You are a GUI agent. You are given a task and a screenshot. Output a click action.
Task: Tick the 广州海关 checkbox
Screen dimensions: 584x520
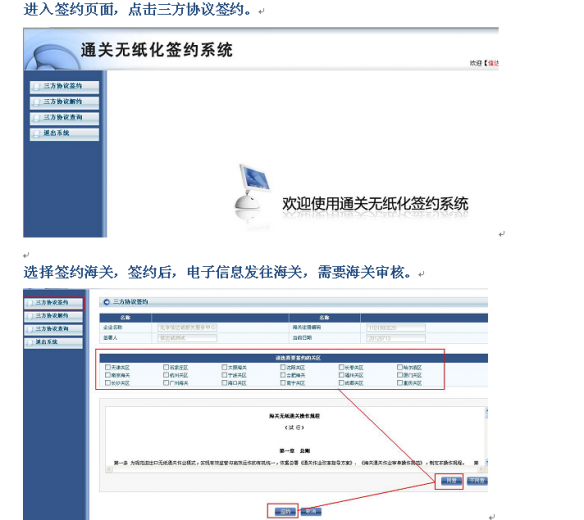166,383
